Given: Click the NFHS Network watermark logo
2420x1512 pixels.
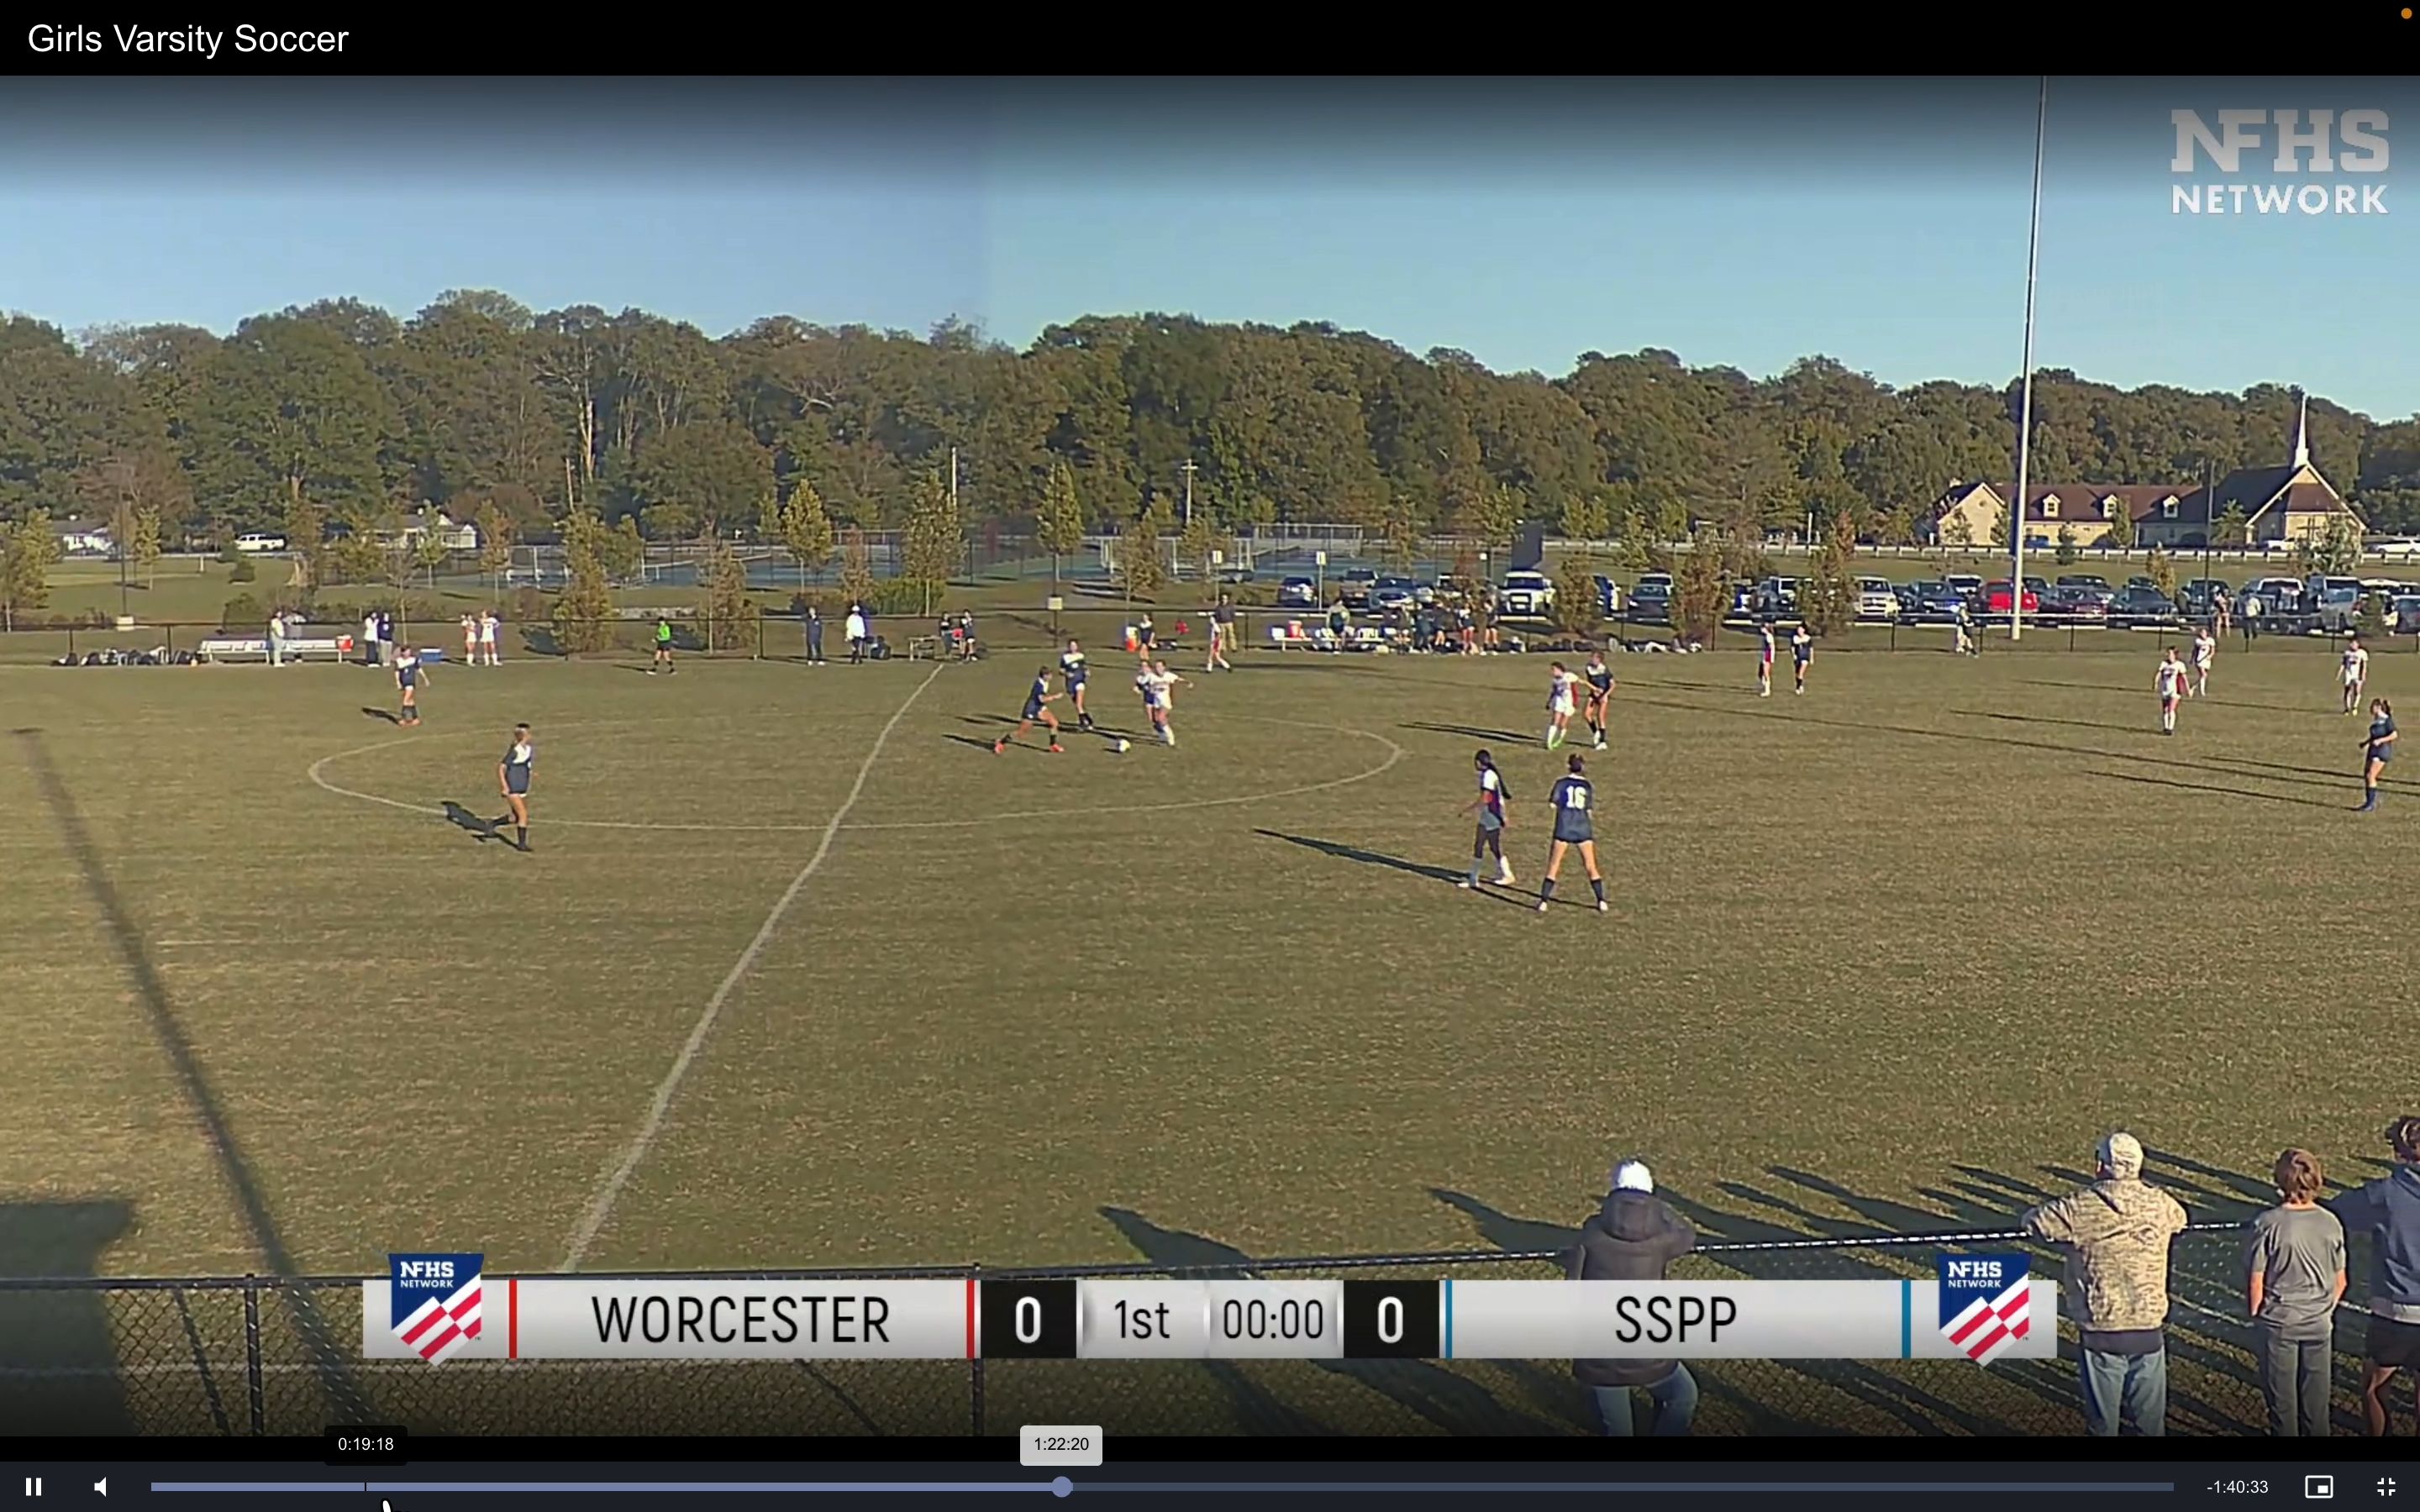Looking at the screenshot, I should (x=2279, y=161).
